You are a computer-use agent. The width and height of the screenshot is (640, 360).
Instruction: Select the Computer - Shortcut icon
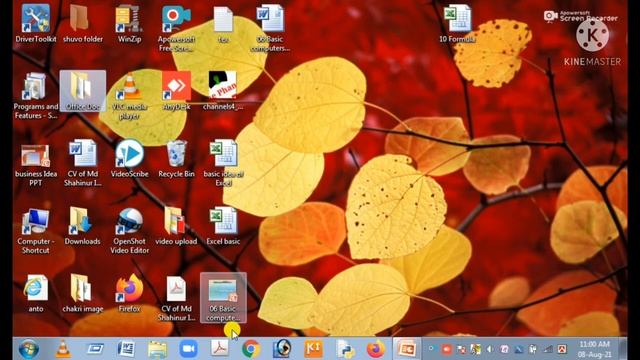(x=36, y=231)
